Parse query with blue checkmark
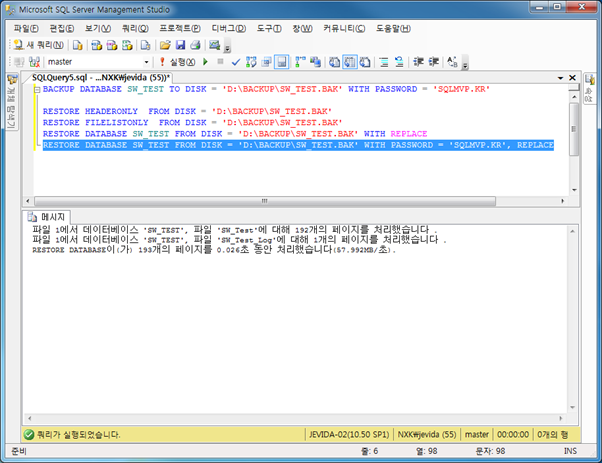 [236, 62]
